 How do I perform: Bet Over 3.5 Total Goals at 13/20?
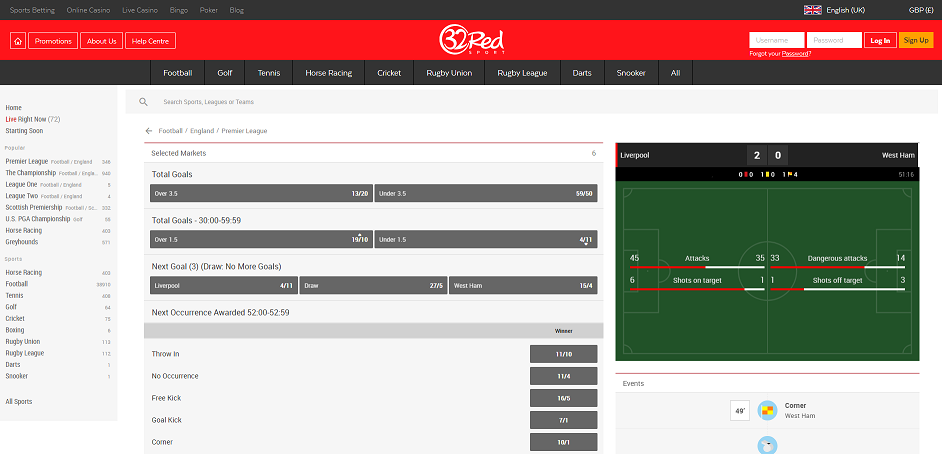tap(261, 193)
